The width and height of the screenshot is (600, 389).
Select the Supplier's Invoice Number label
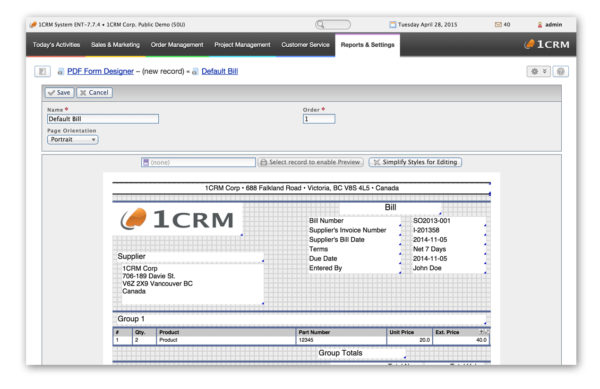(x=347, y=230)
